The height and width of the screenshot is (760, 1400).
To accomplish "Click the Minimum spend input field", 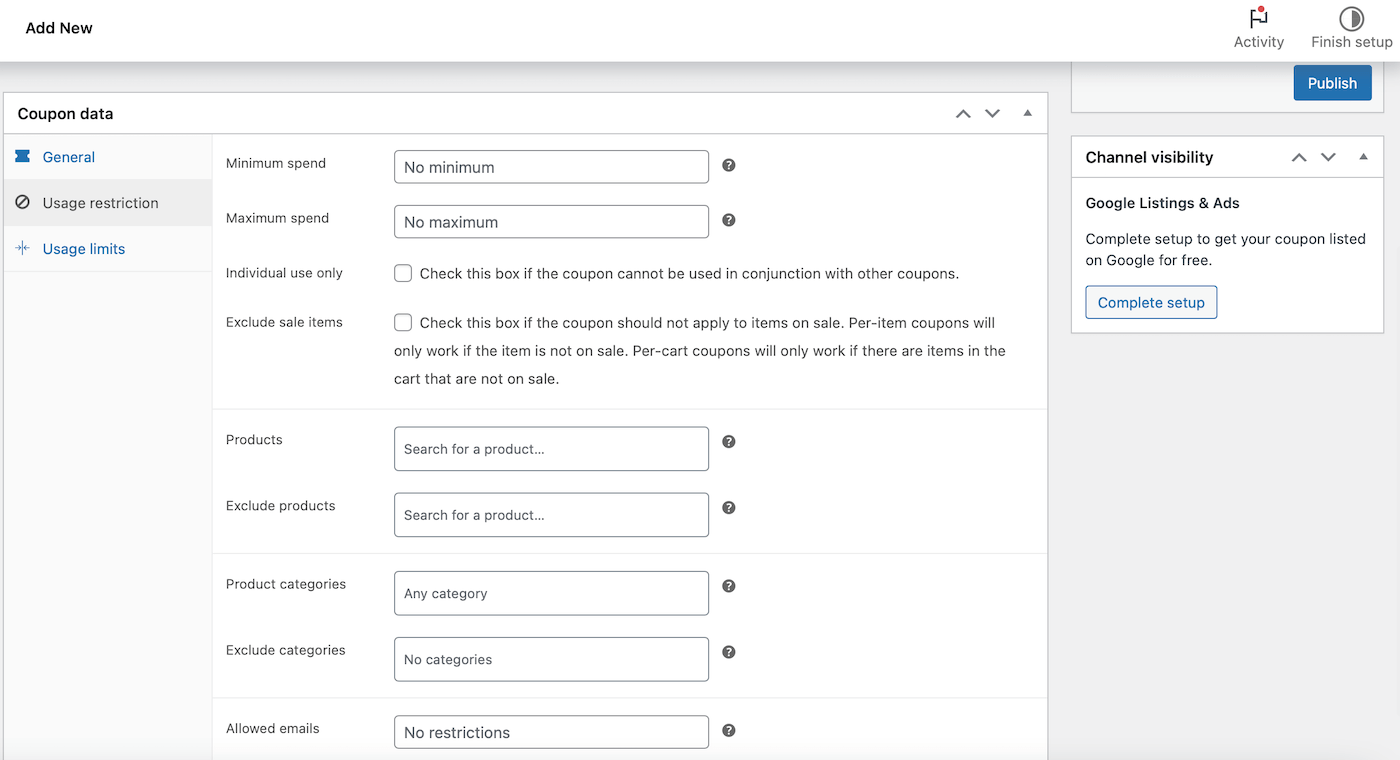I will point(551,167).
